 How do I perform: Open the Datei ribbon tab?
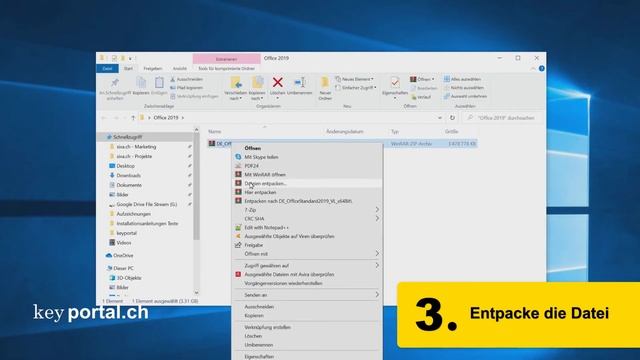point(107,69)
